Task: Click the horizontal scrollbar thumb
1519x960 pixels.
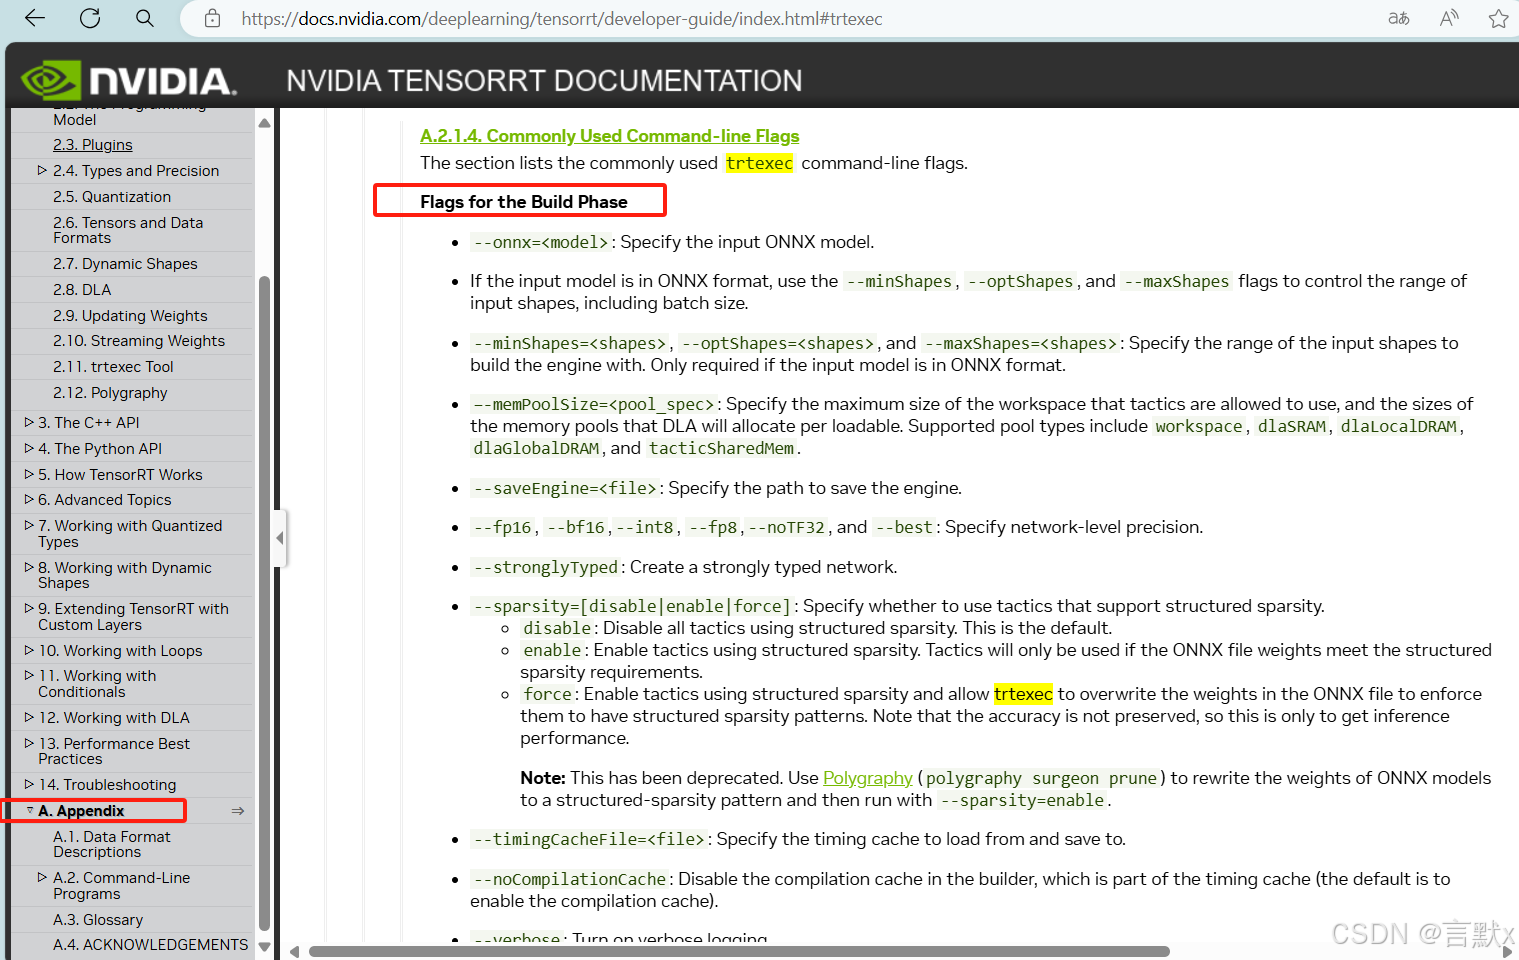Action: point(739,952)
